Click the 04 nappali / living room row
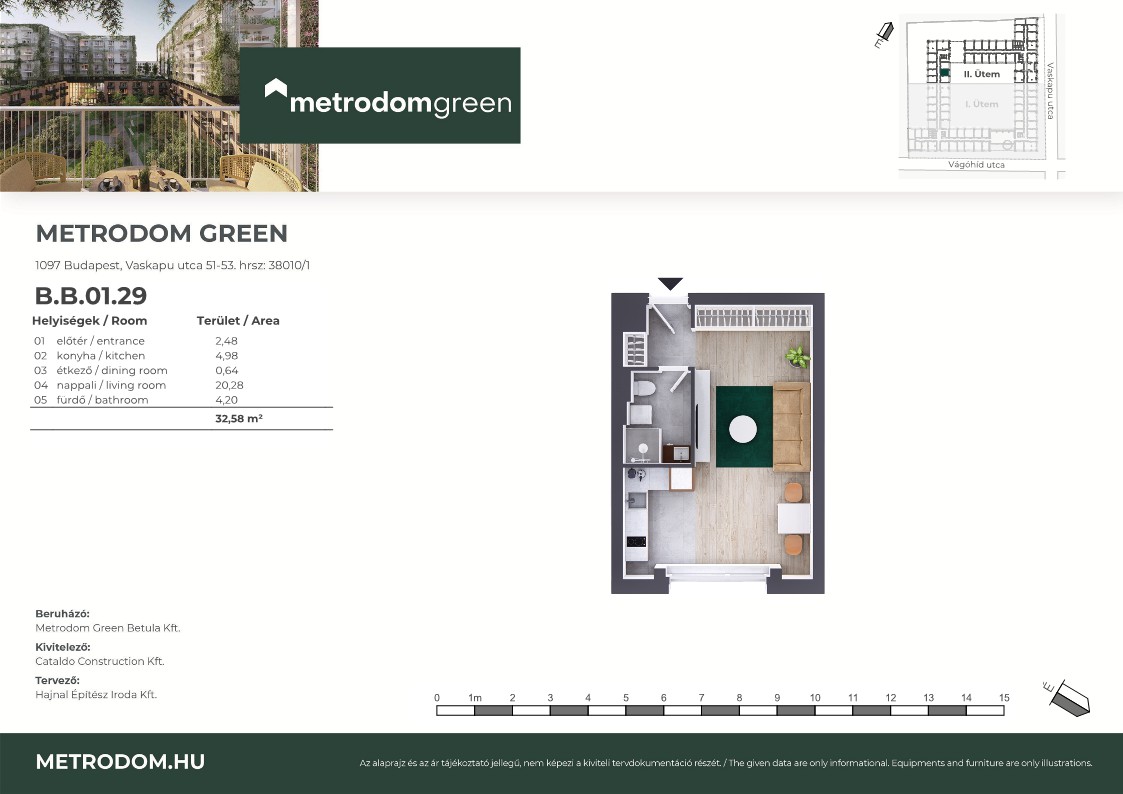 tap(140, 385)
